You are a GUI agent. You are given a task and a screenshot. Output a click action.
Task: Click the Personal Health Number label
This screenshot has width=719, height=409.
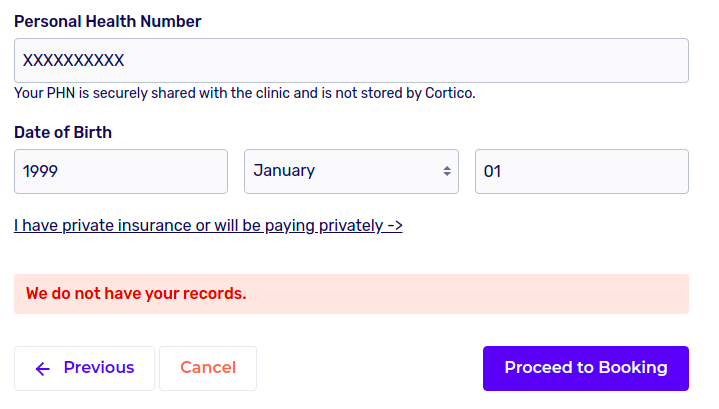tap(107, 21)
